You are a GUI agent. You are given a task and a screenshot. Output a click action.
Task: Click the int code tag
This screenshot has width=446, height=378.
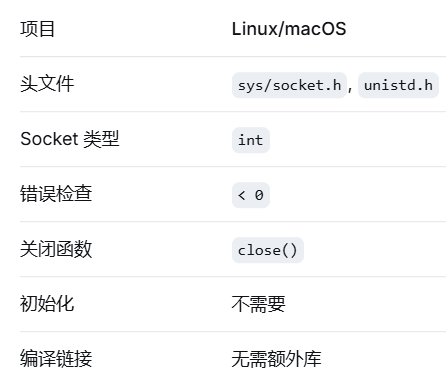251,140
